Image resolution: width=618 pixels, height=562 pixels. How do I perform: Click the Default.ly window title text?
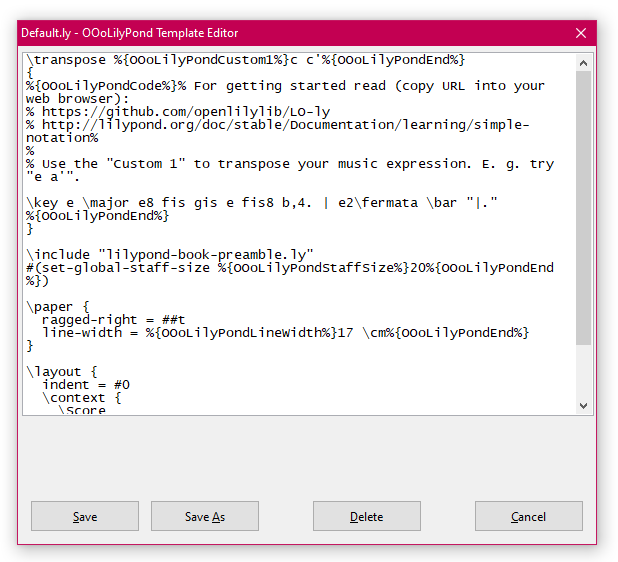click(130, 33)
